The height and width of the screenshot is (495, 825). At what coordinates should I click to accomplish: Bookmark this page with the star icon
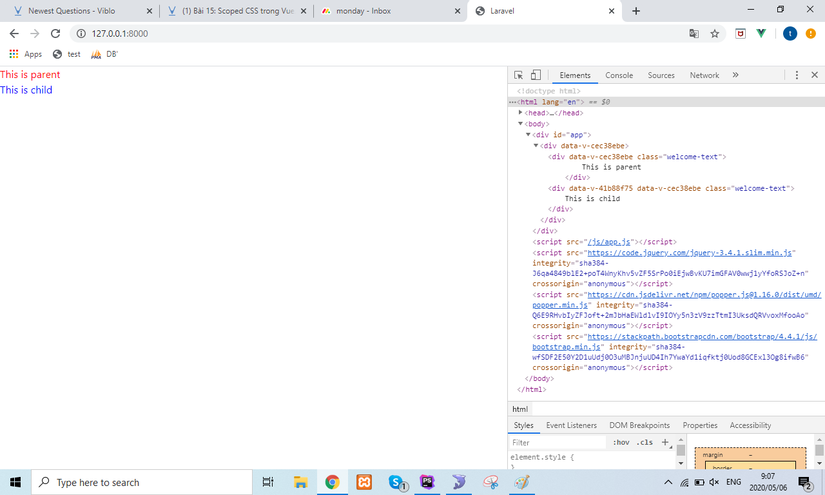[715, 33]
